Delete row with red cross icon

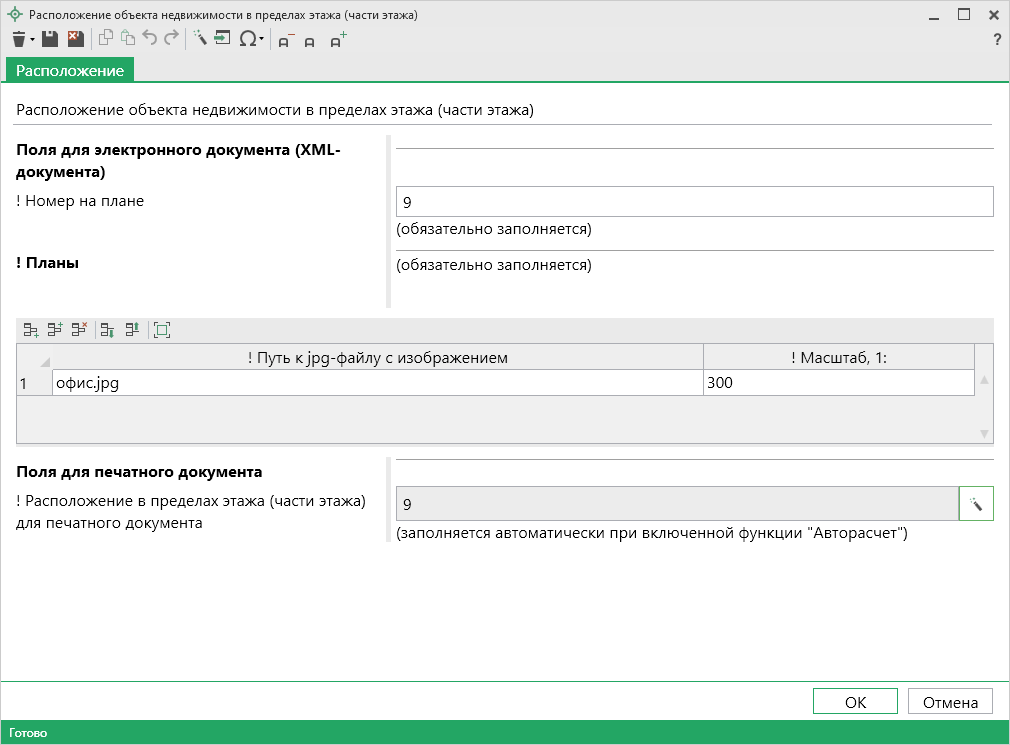tap(79, 329)
